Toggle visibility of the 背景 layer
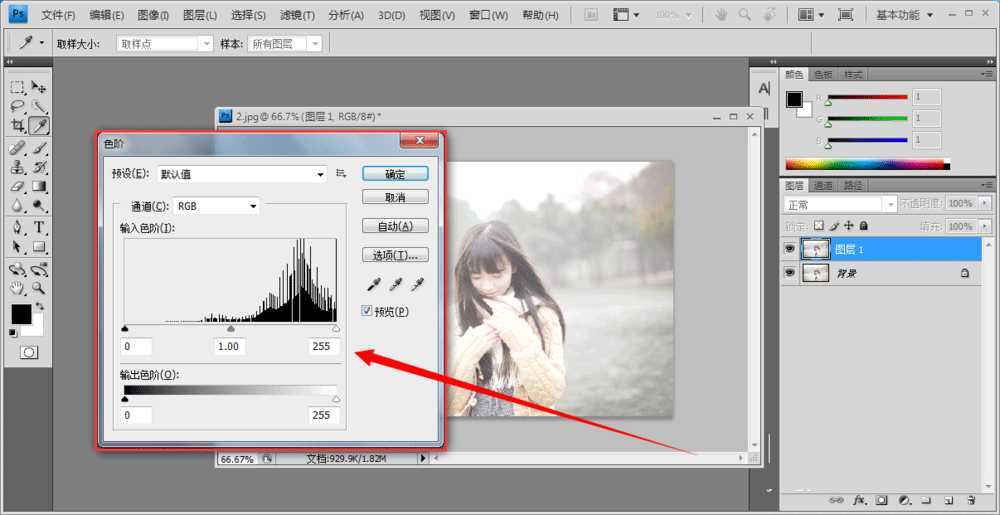1000x515 pixels. (x=790, y=272)
